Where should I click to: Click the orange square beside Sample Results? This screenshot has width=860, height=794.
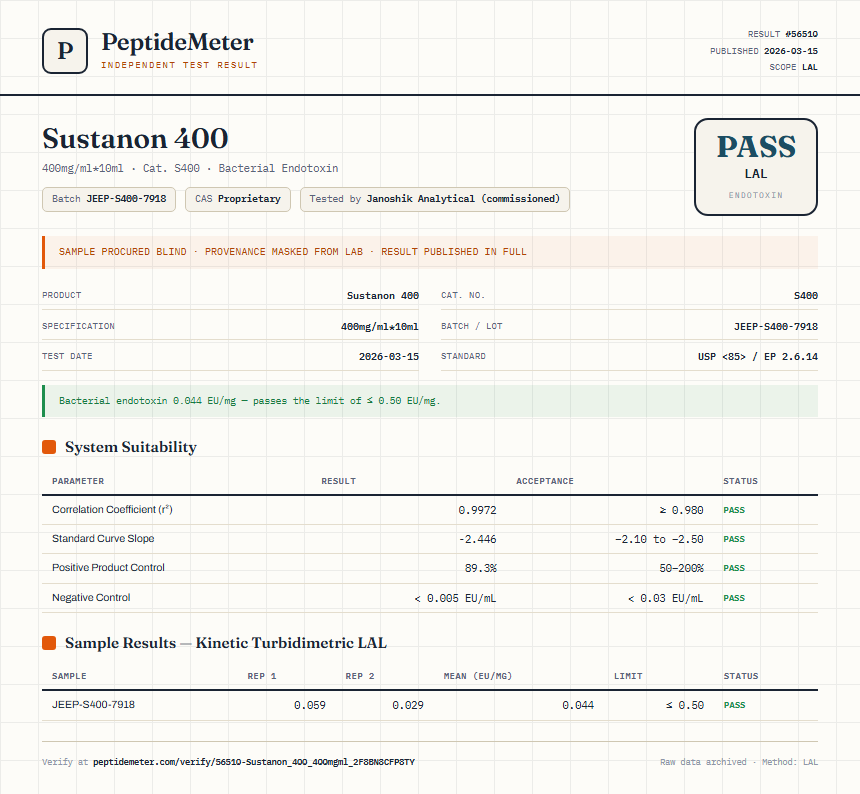49,643
